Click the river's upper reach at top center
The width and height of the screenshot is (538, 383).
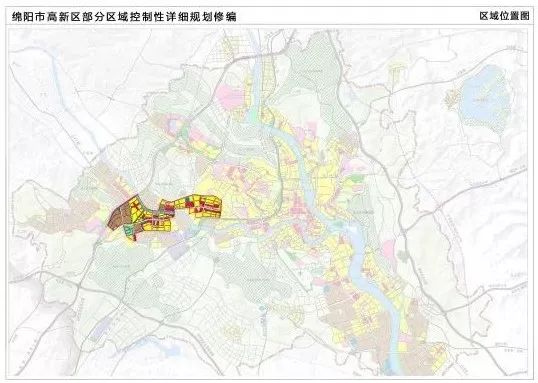[x=257, y=82]
